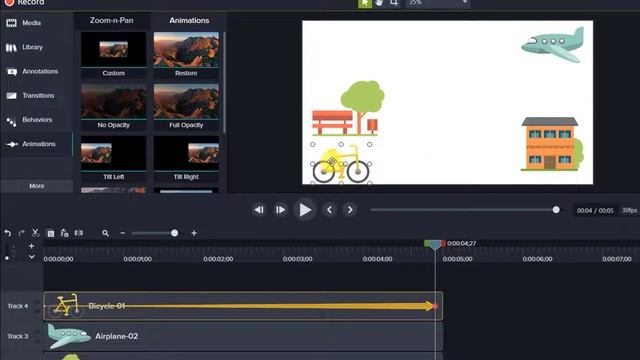Open the Annotations panel

pos(32,71)
